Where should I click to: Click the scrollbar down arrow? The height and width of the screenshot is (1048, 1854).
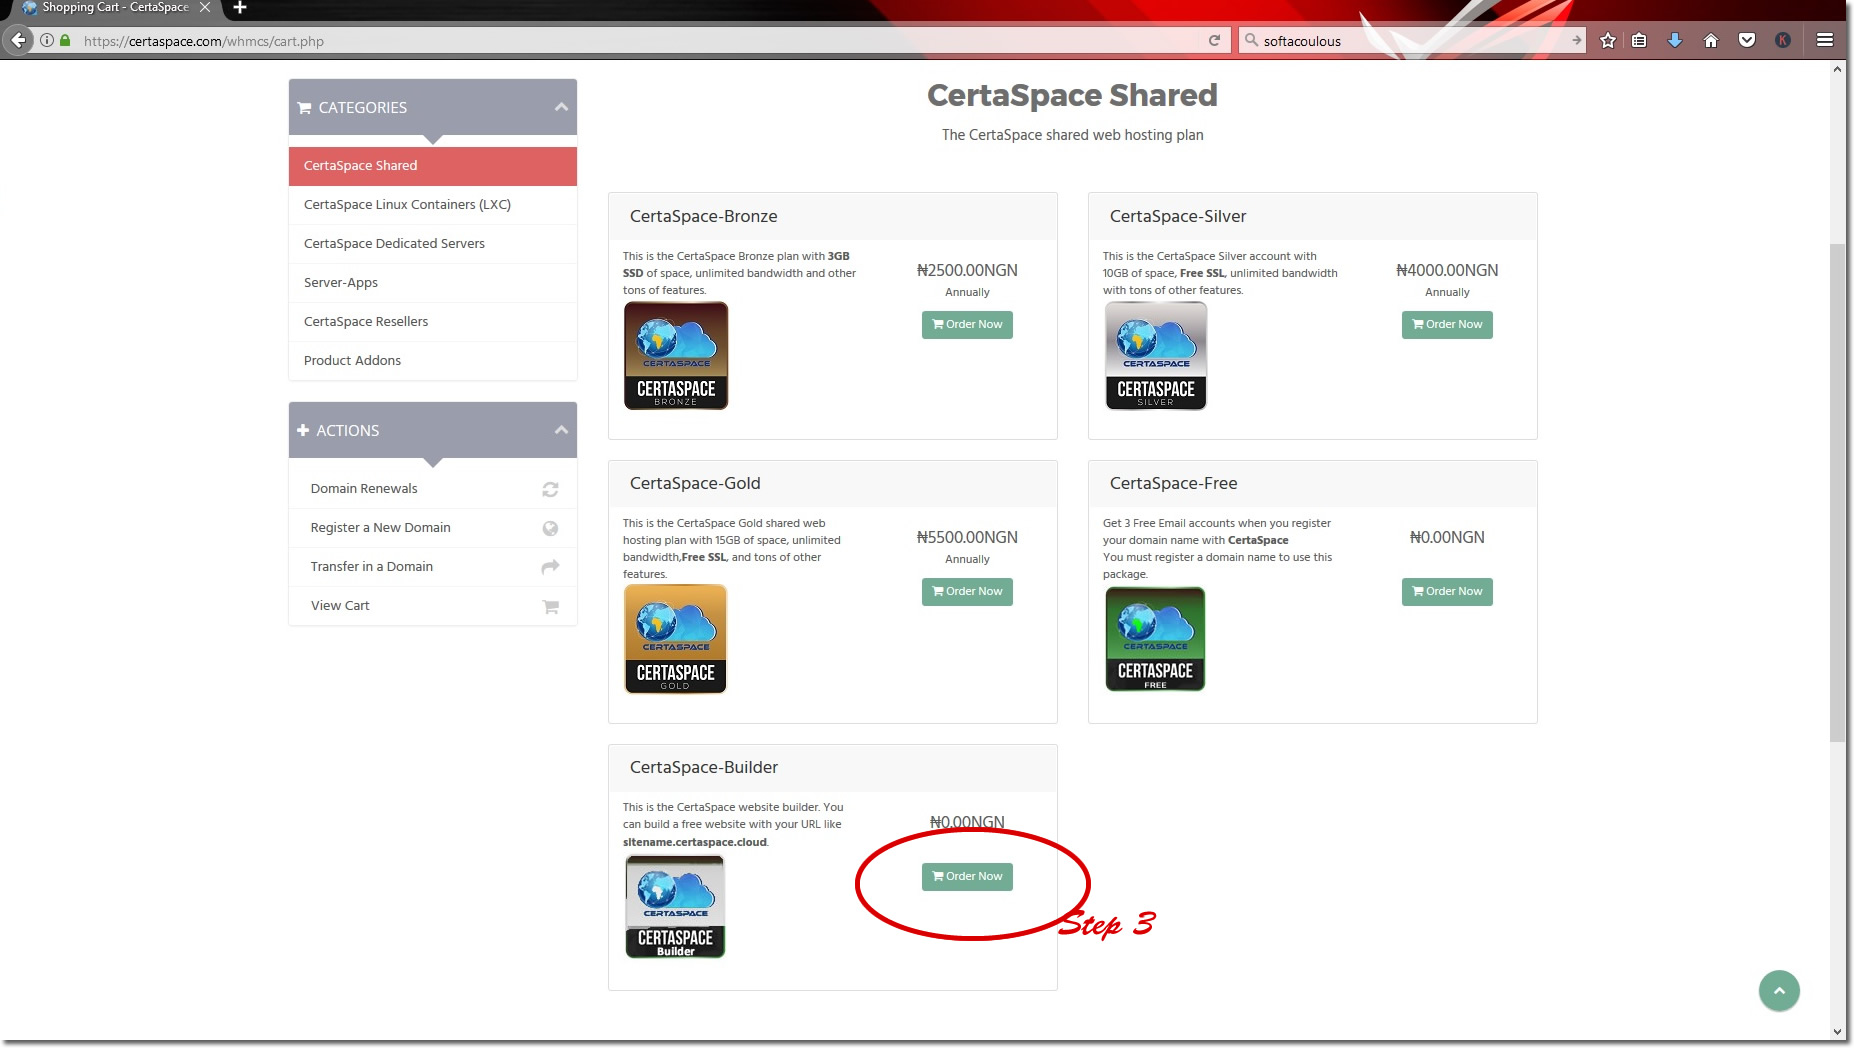pos(1838,1032)
